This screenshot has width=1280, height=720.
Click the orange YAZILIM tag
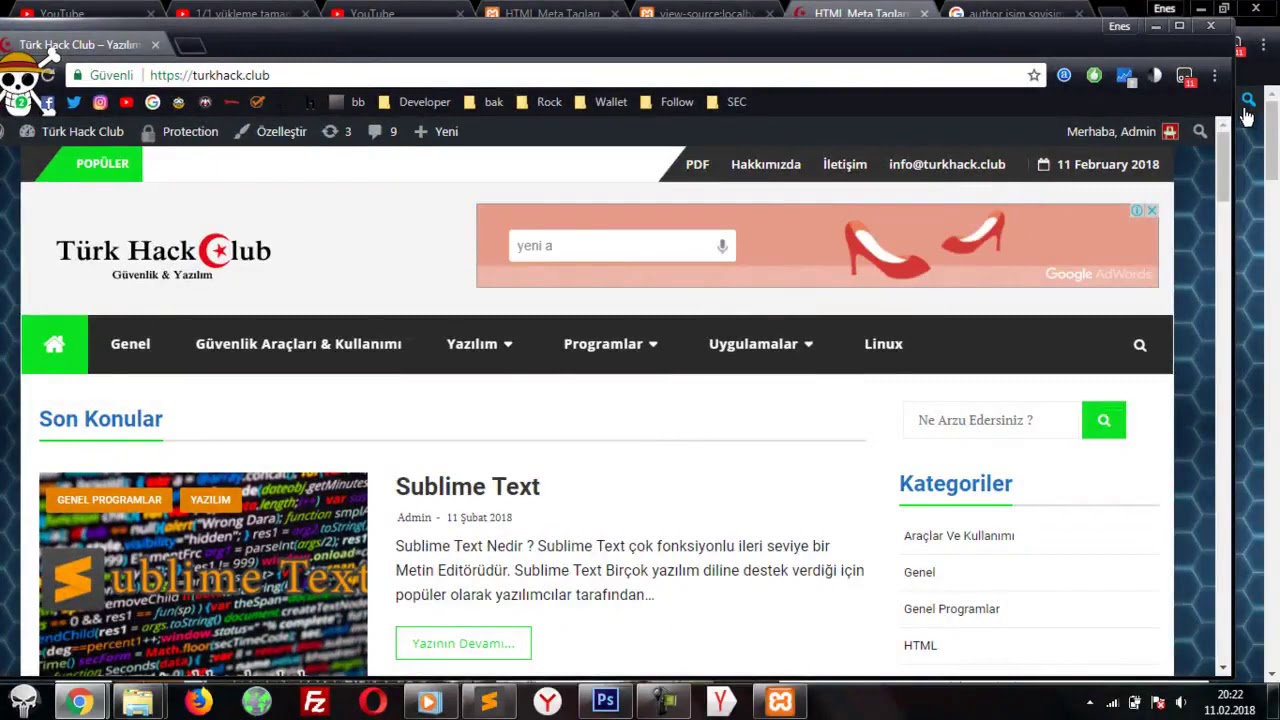click(x=210, y=499)
